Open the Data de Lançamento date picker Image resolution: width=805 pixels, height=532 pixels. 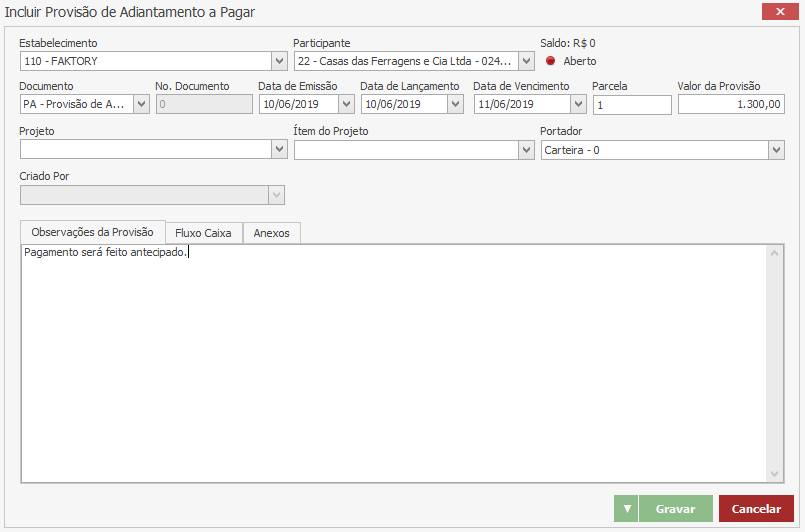(455, 104)
